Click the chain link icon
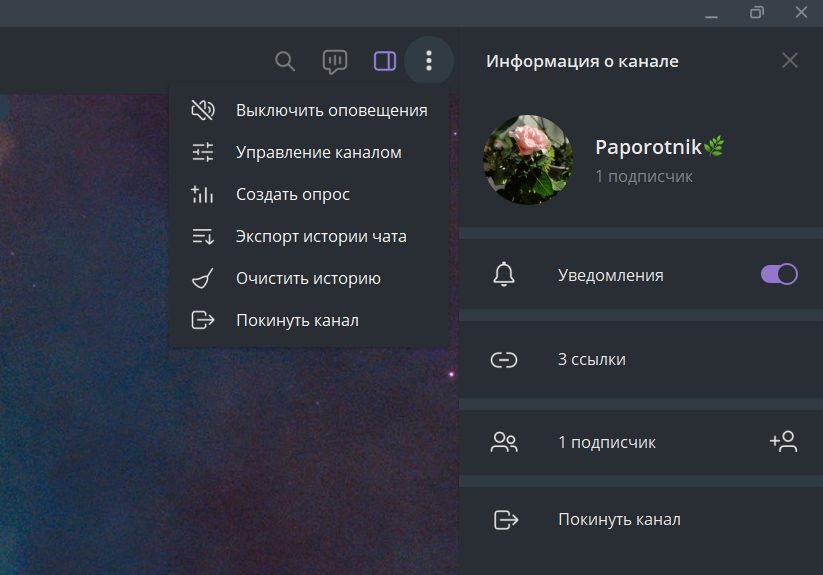This screenshot has height=575, width=823. [x=504, y=360]
